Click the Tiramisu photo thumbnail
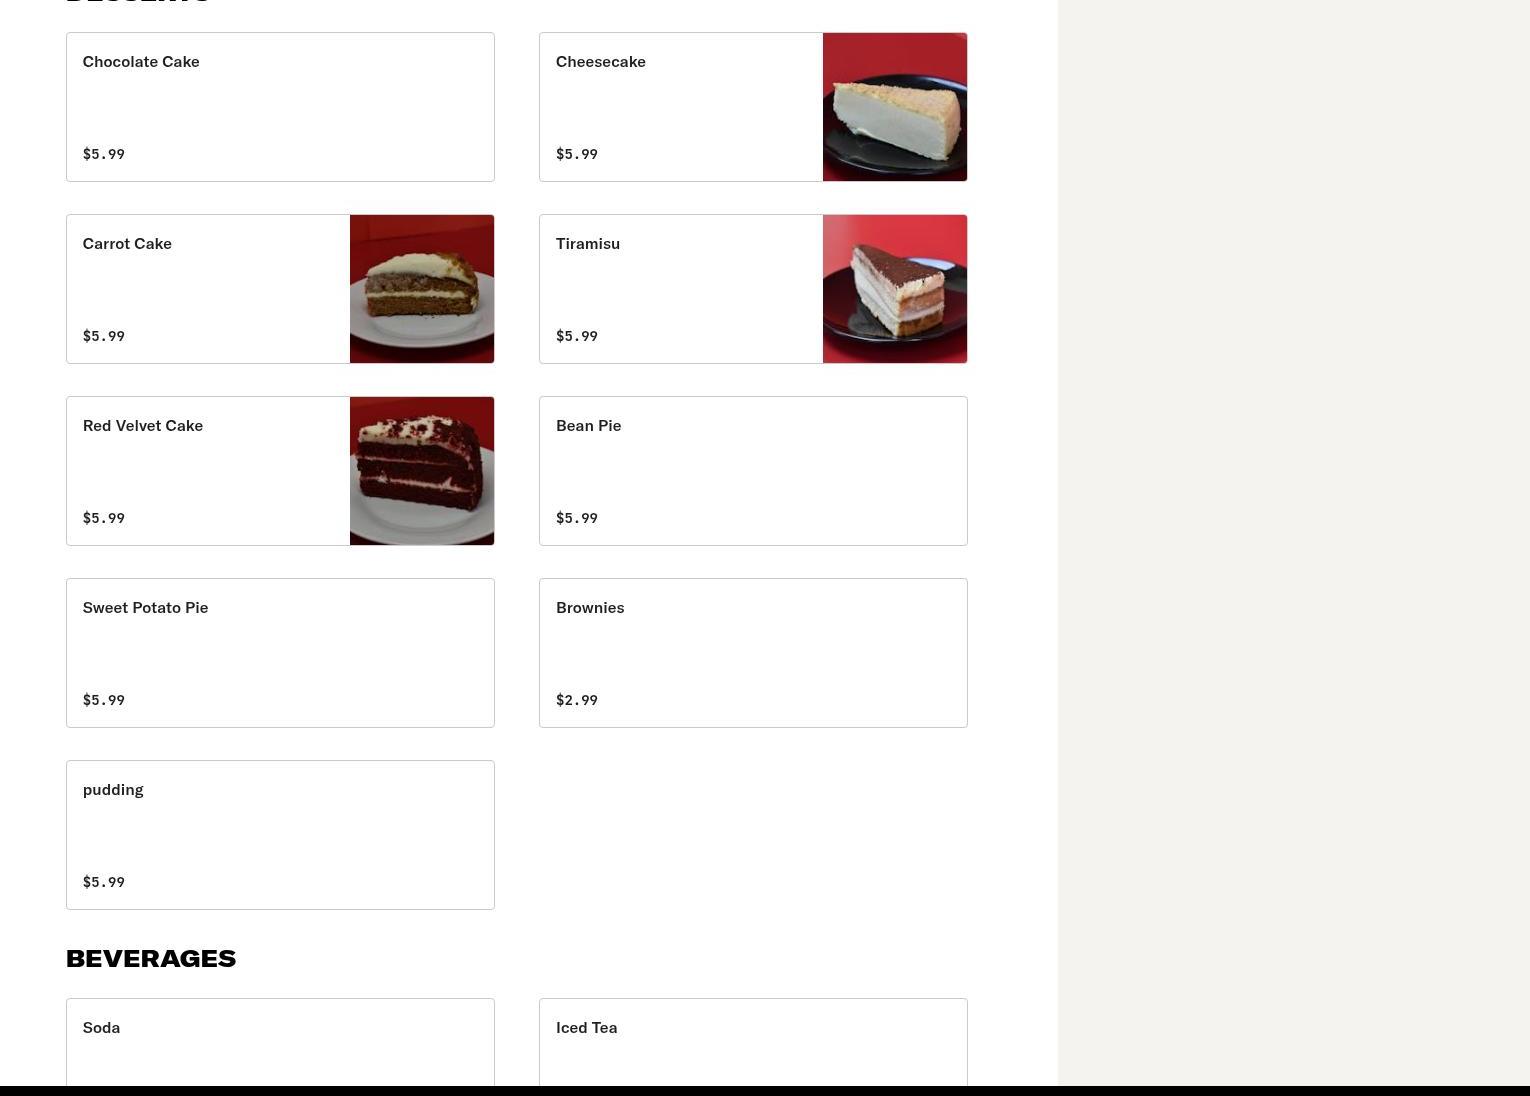 coord(895,289)
